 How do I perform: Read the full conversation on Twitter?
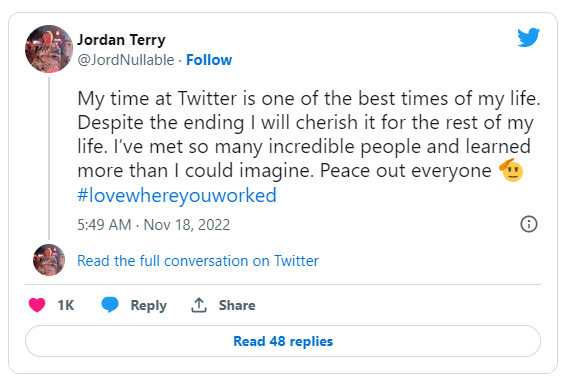click(198, 261)
